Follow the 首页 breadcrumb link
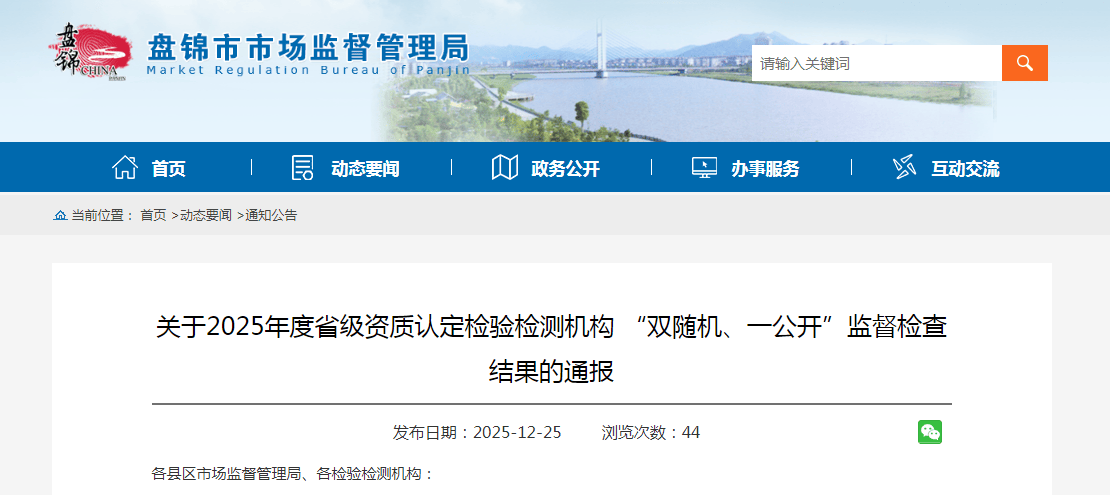 click(153, 215)
